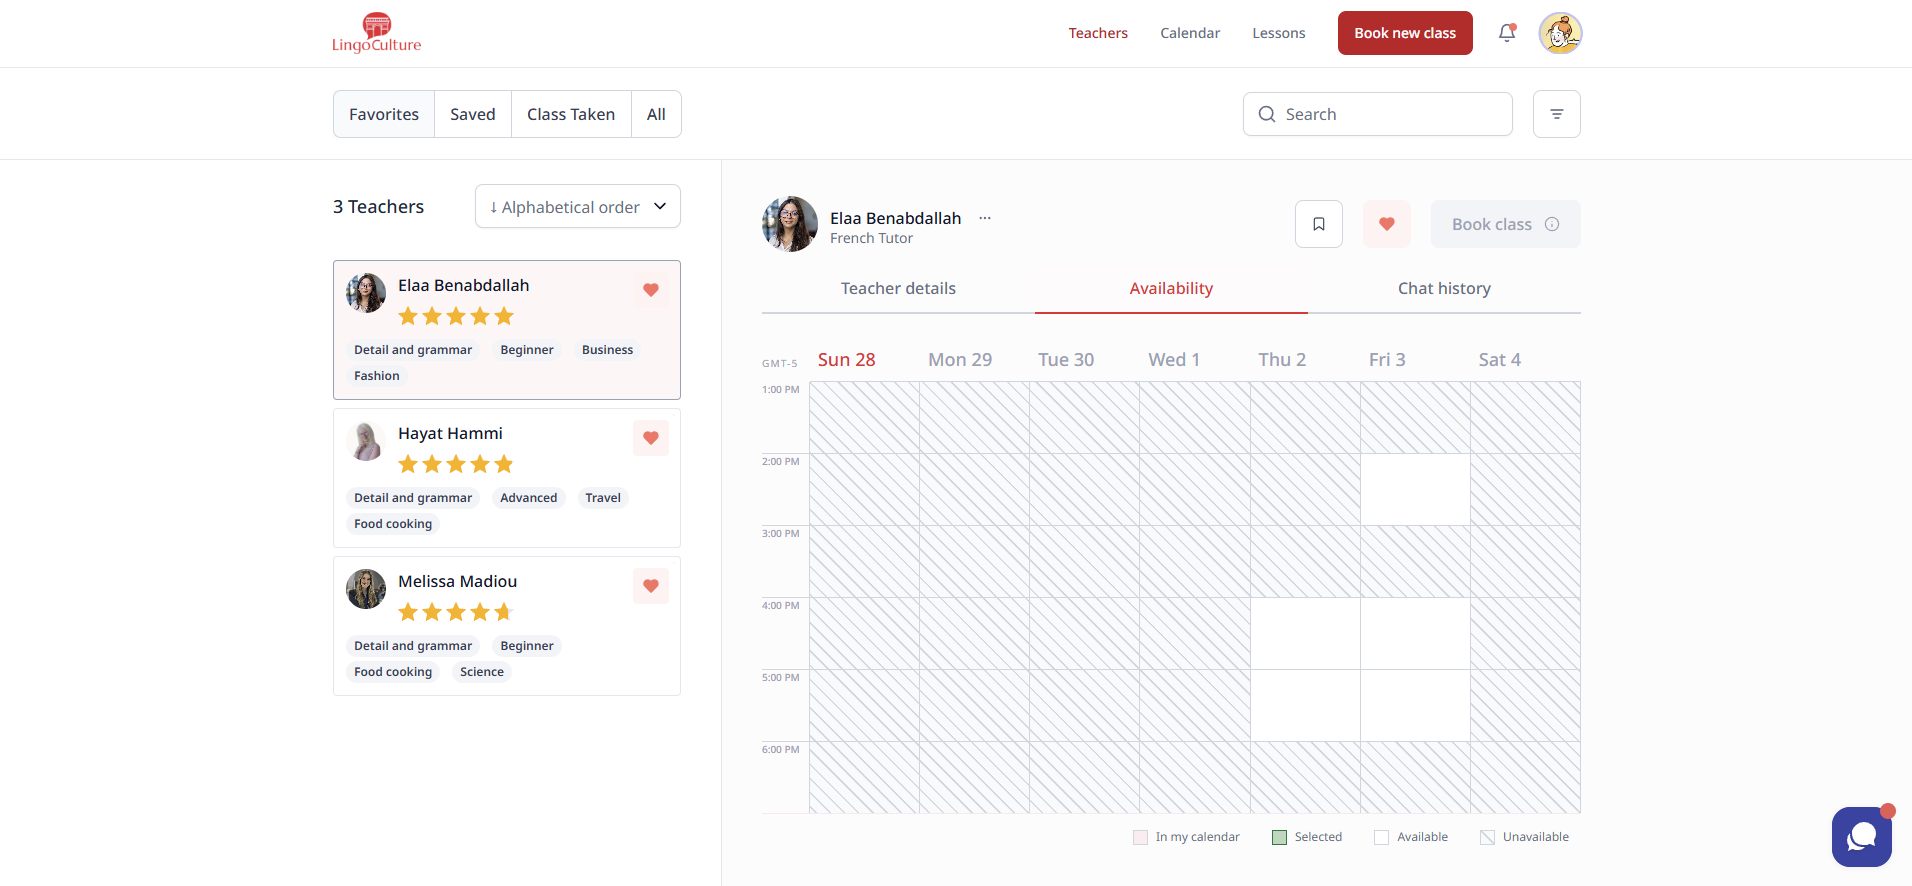This screenshot has width=1912, height=886.
Task: Open the notifications bell
Action: pos(1507,33)
